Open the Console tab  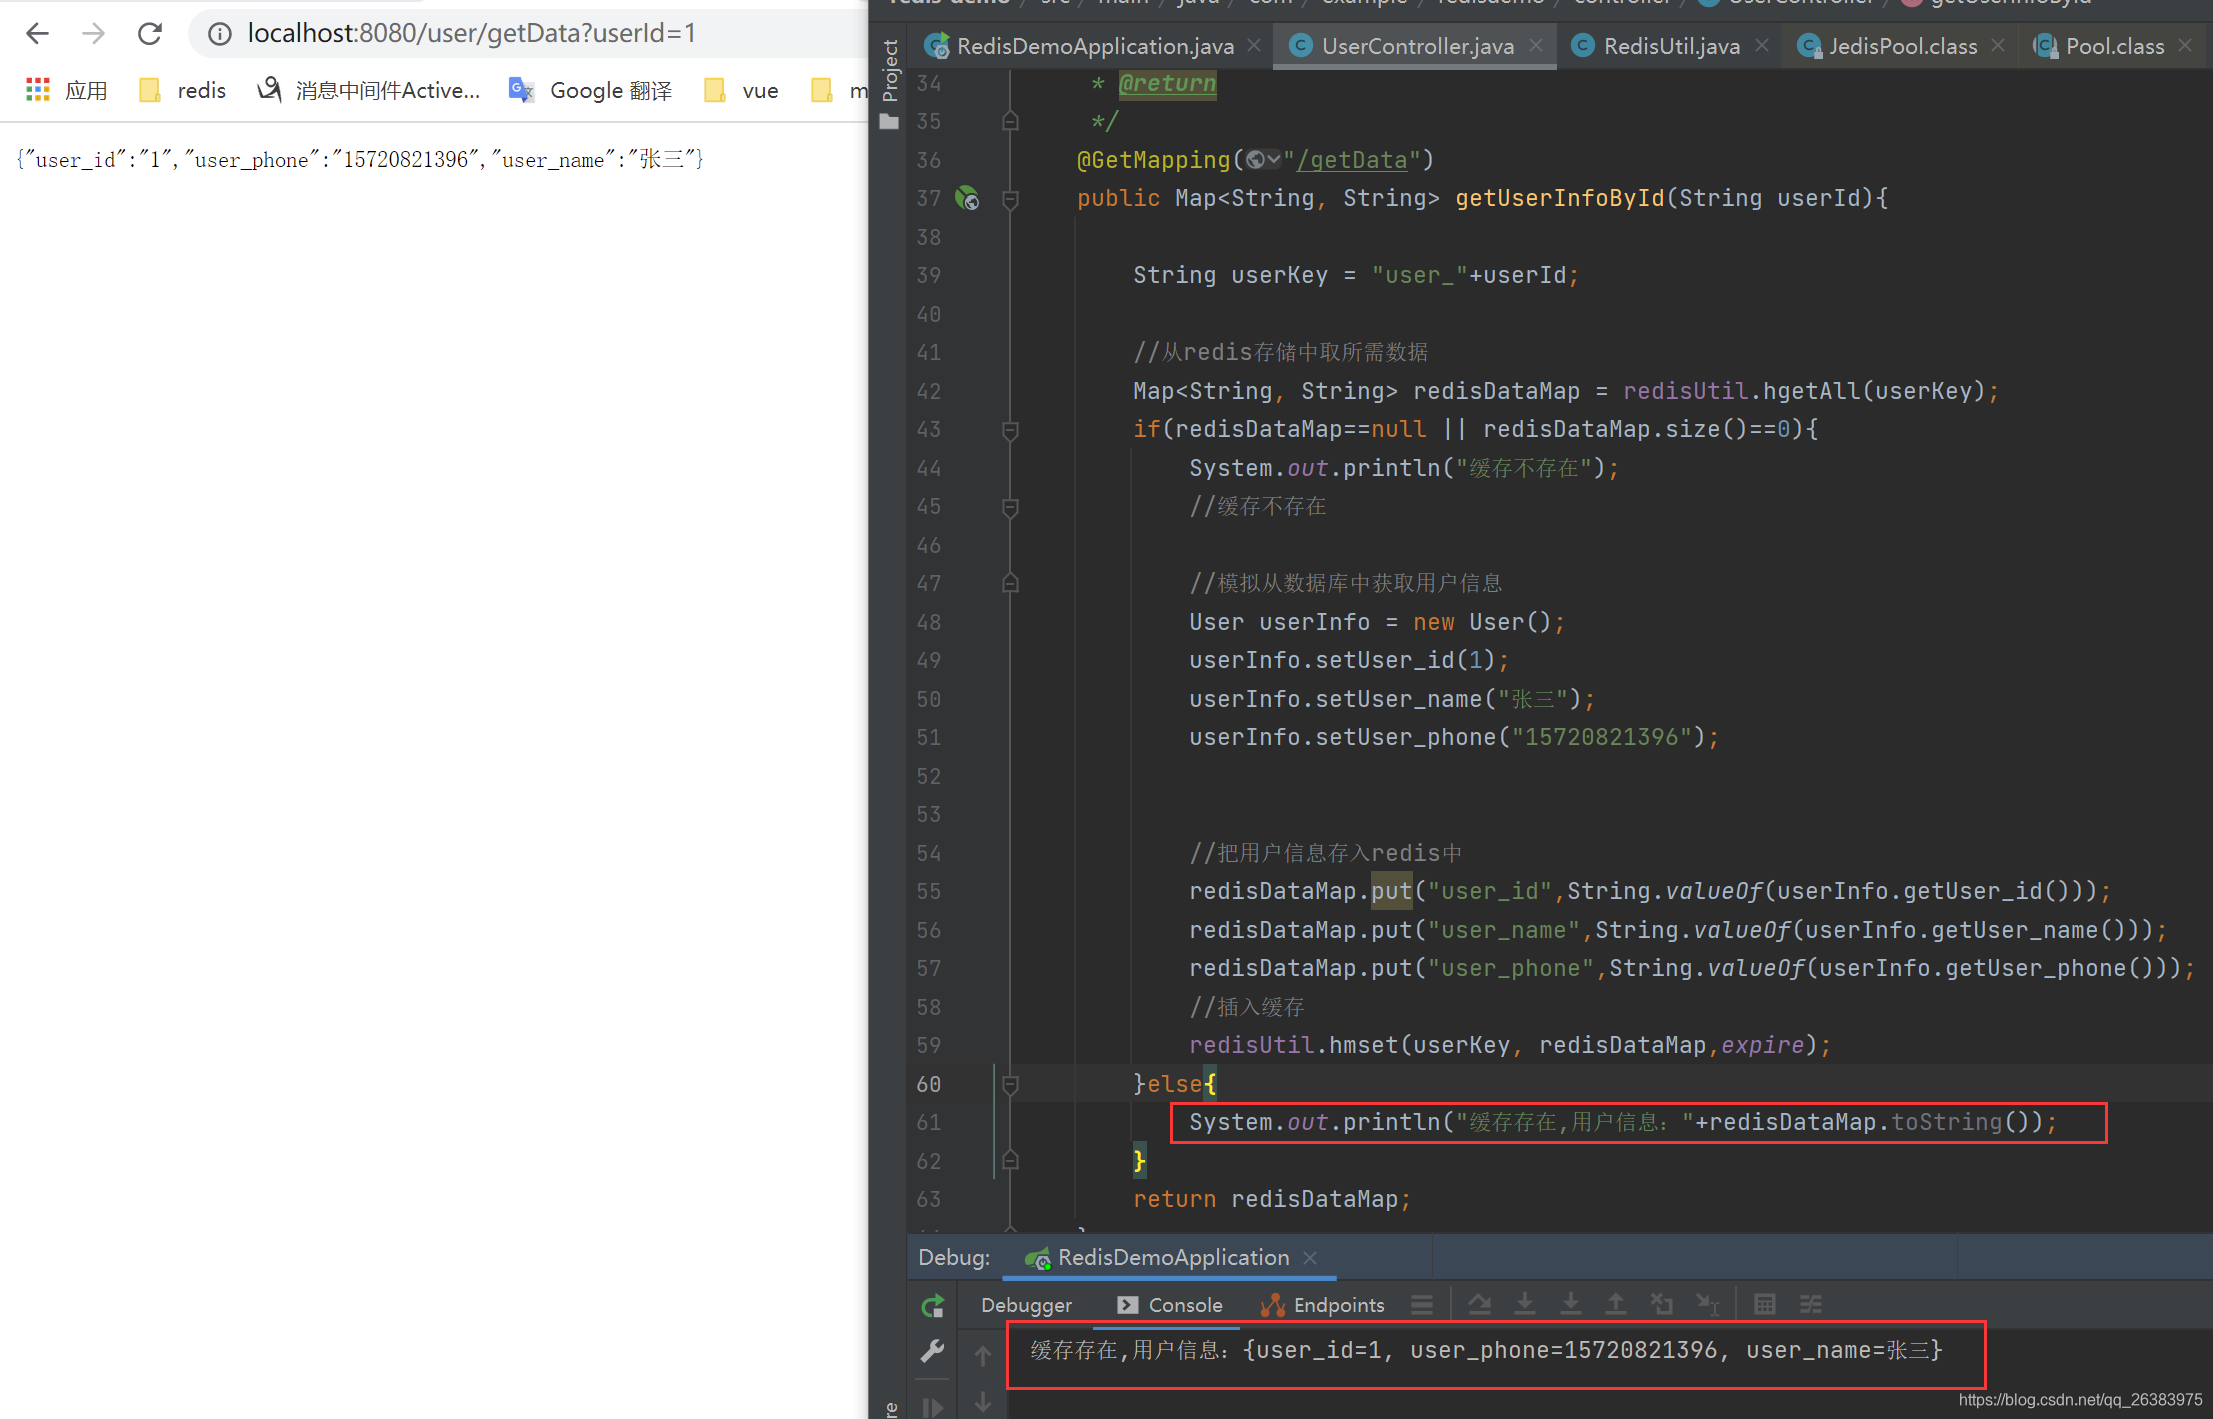coord(1170,1305)
